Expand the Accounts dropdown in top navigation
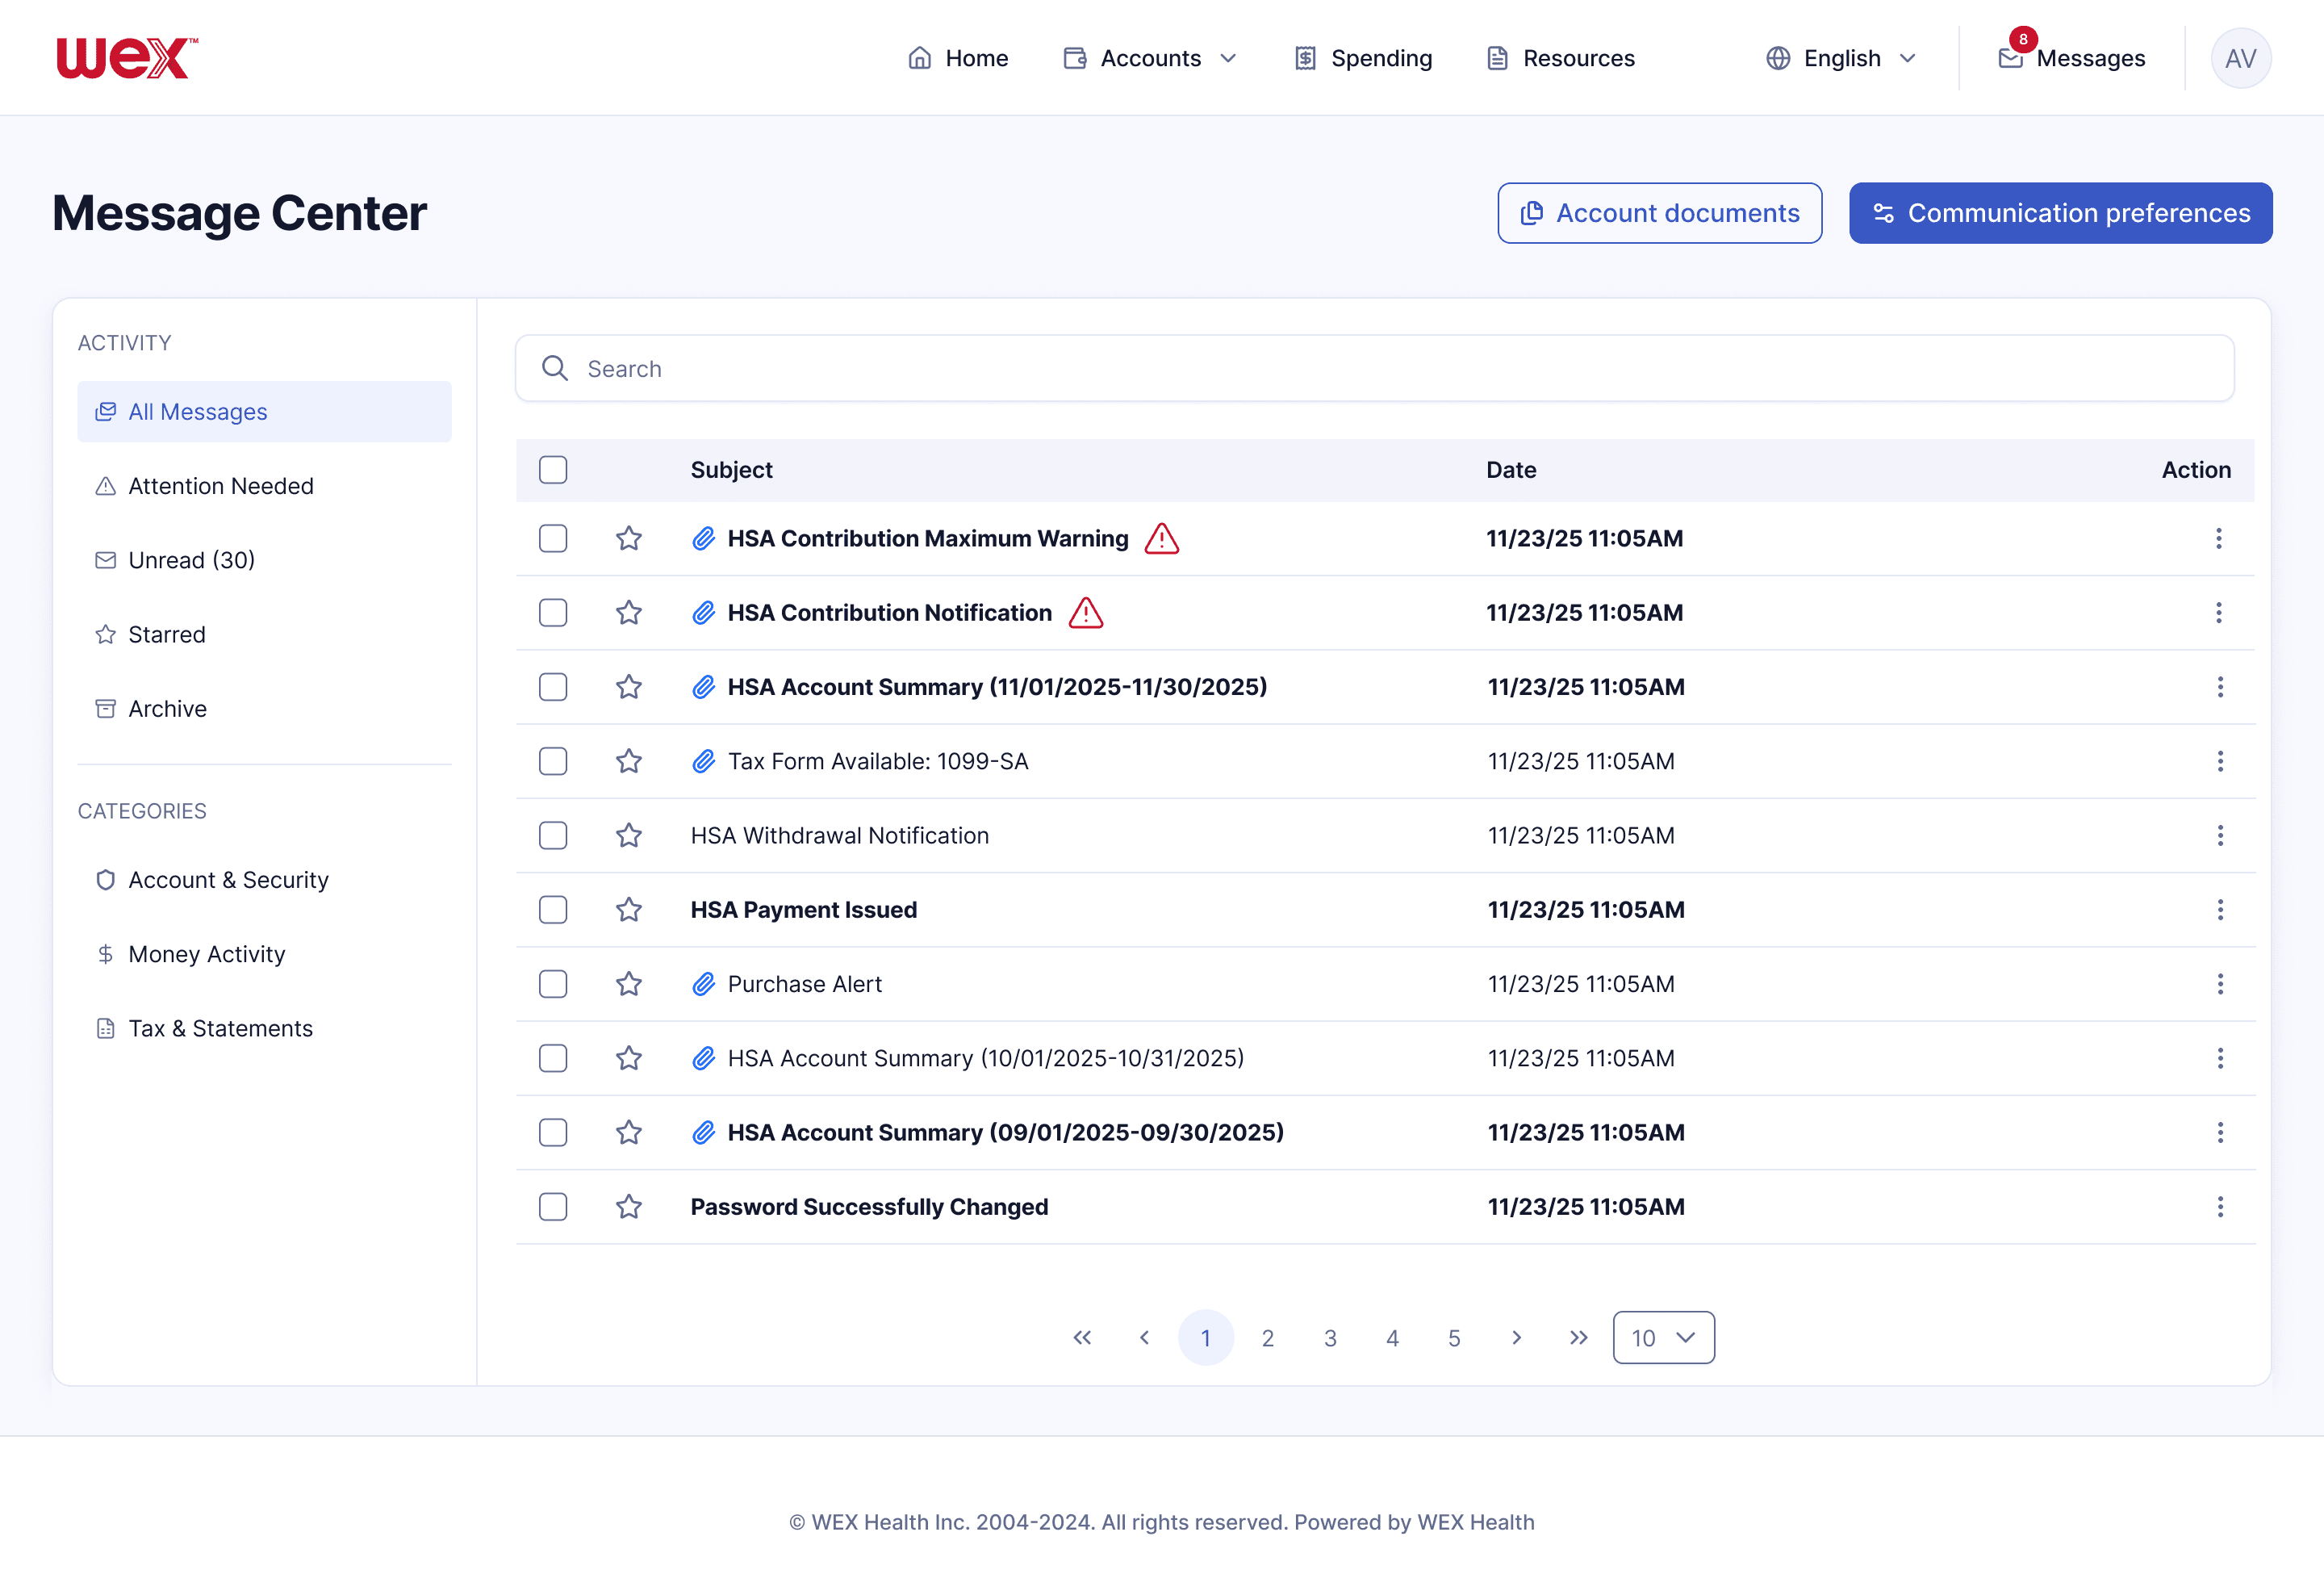2324x1595 pixels. point(1150,58)
